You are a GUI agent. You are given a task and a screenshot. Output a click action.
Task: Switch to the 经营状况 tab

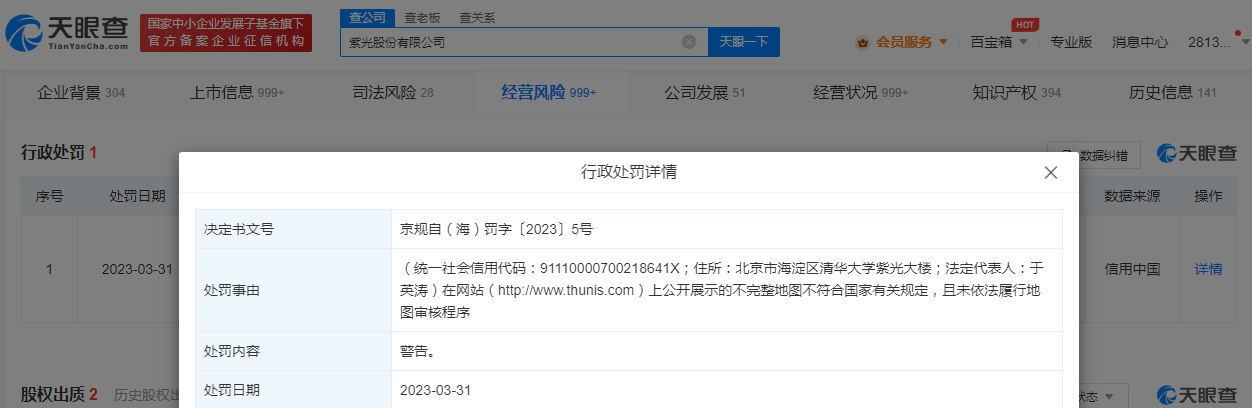coord(861,93)
